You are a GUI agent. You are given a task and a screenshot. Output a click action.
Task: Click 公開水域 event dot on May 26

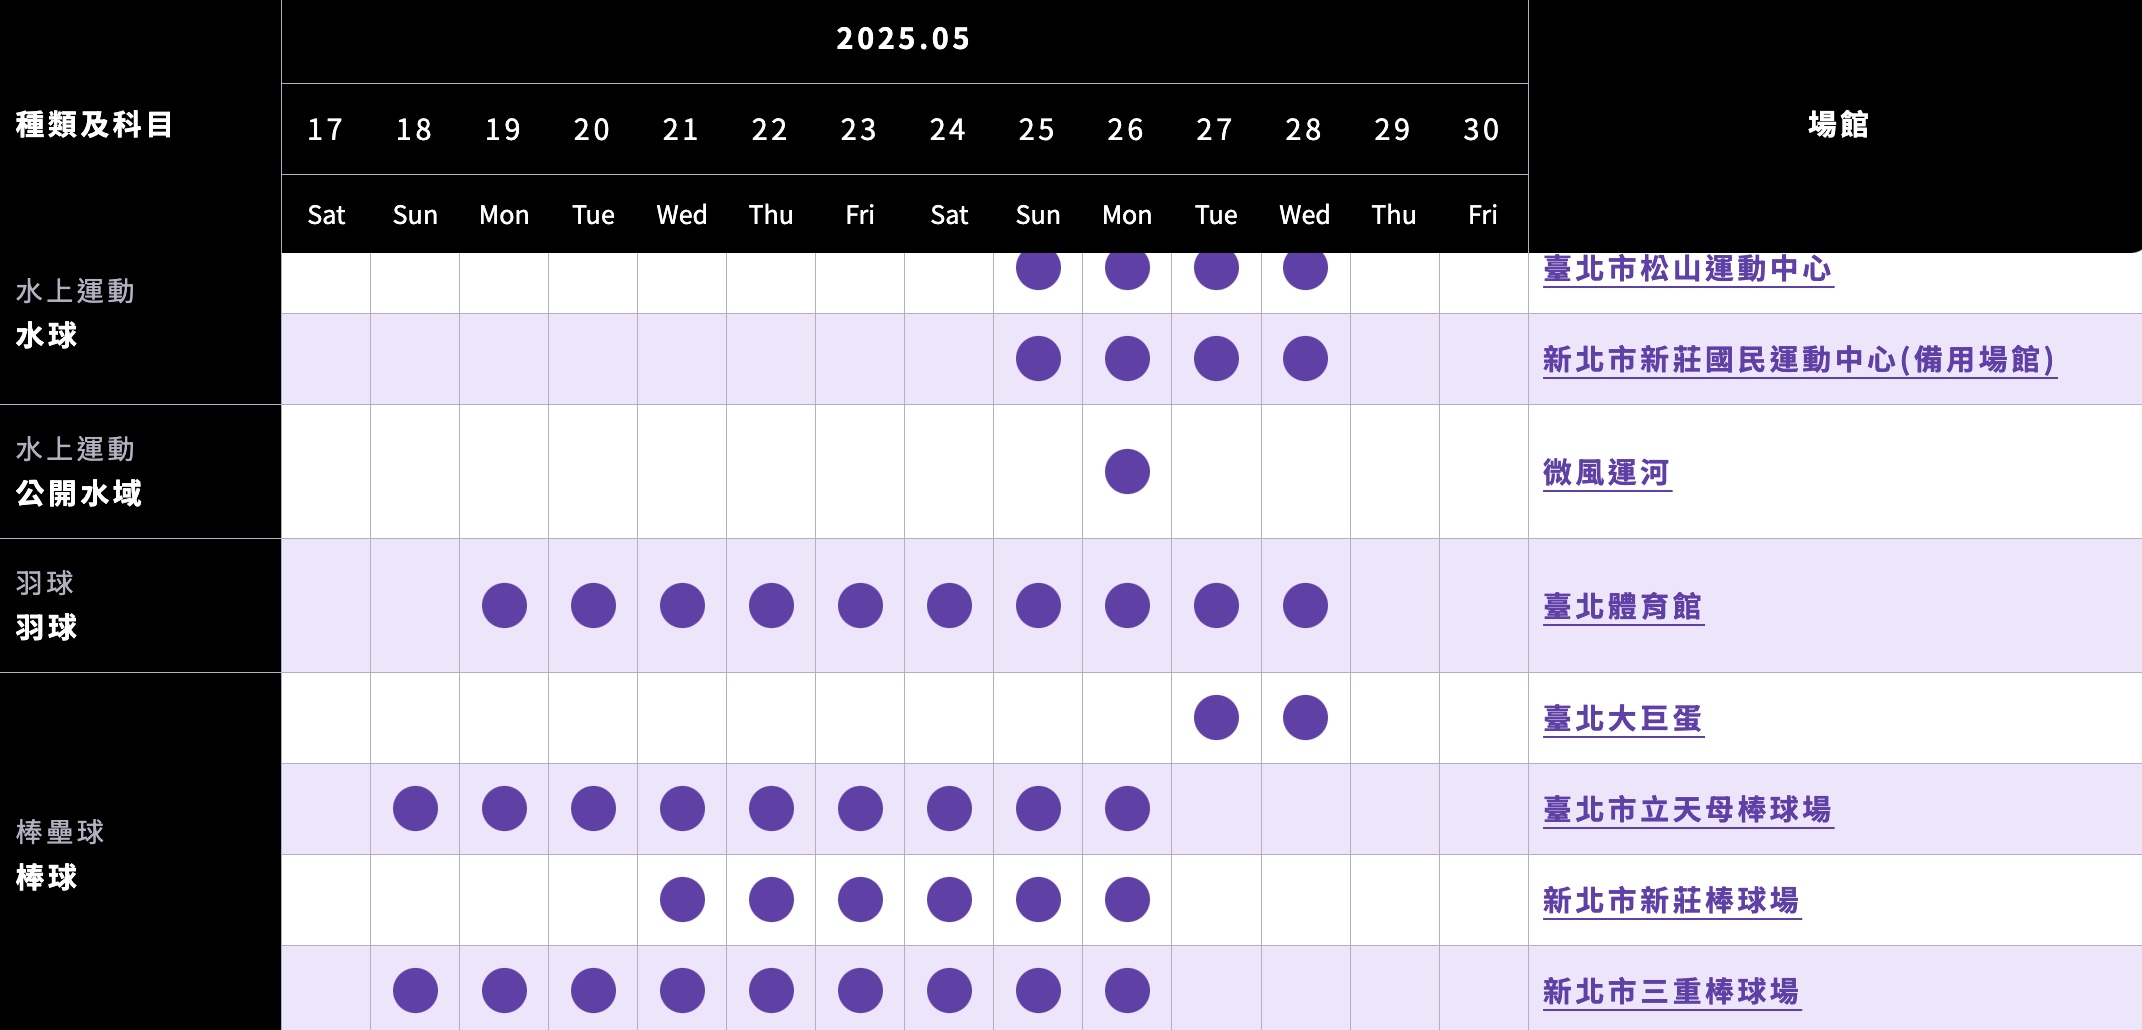click(x=1127, y=471)
